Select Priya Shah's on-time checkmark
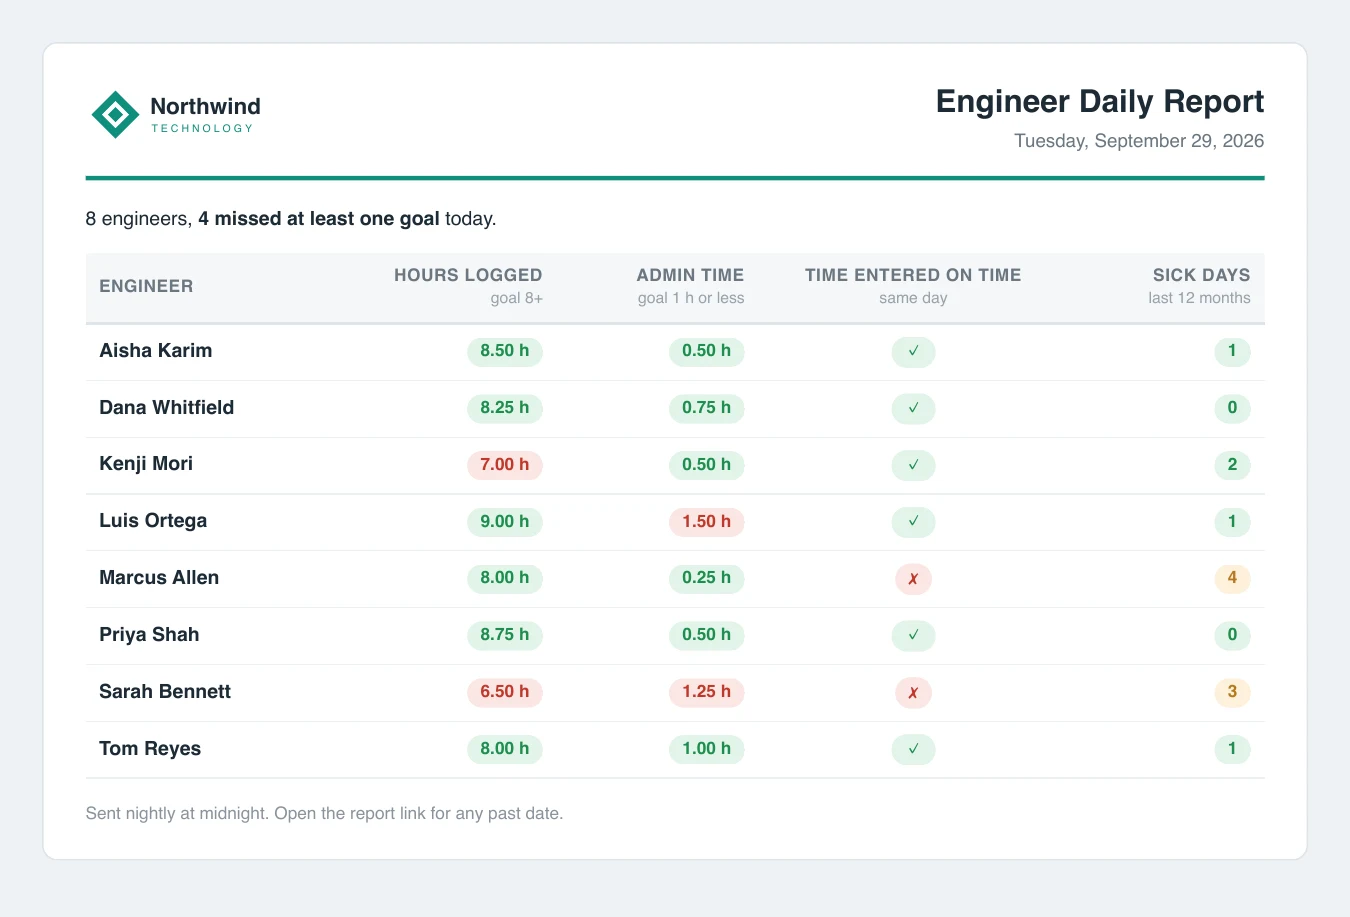Image resolution: width=1350 pixels, height=917 pixels. click(913, 635)
